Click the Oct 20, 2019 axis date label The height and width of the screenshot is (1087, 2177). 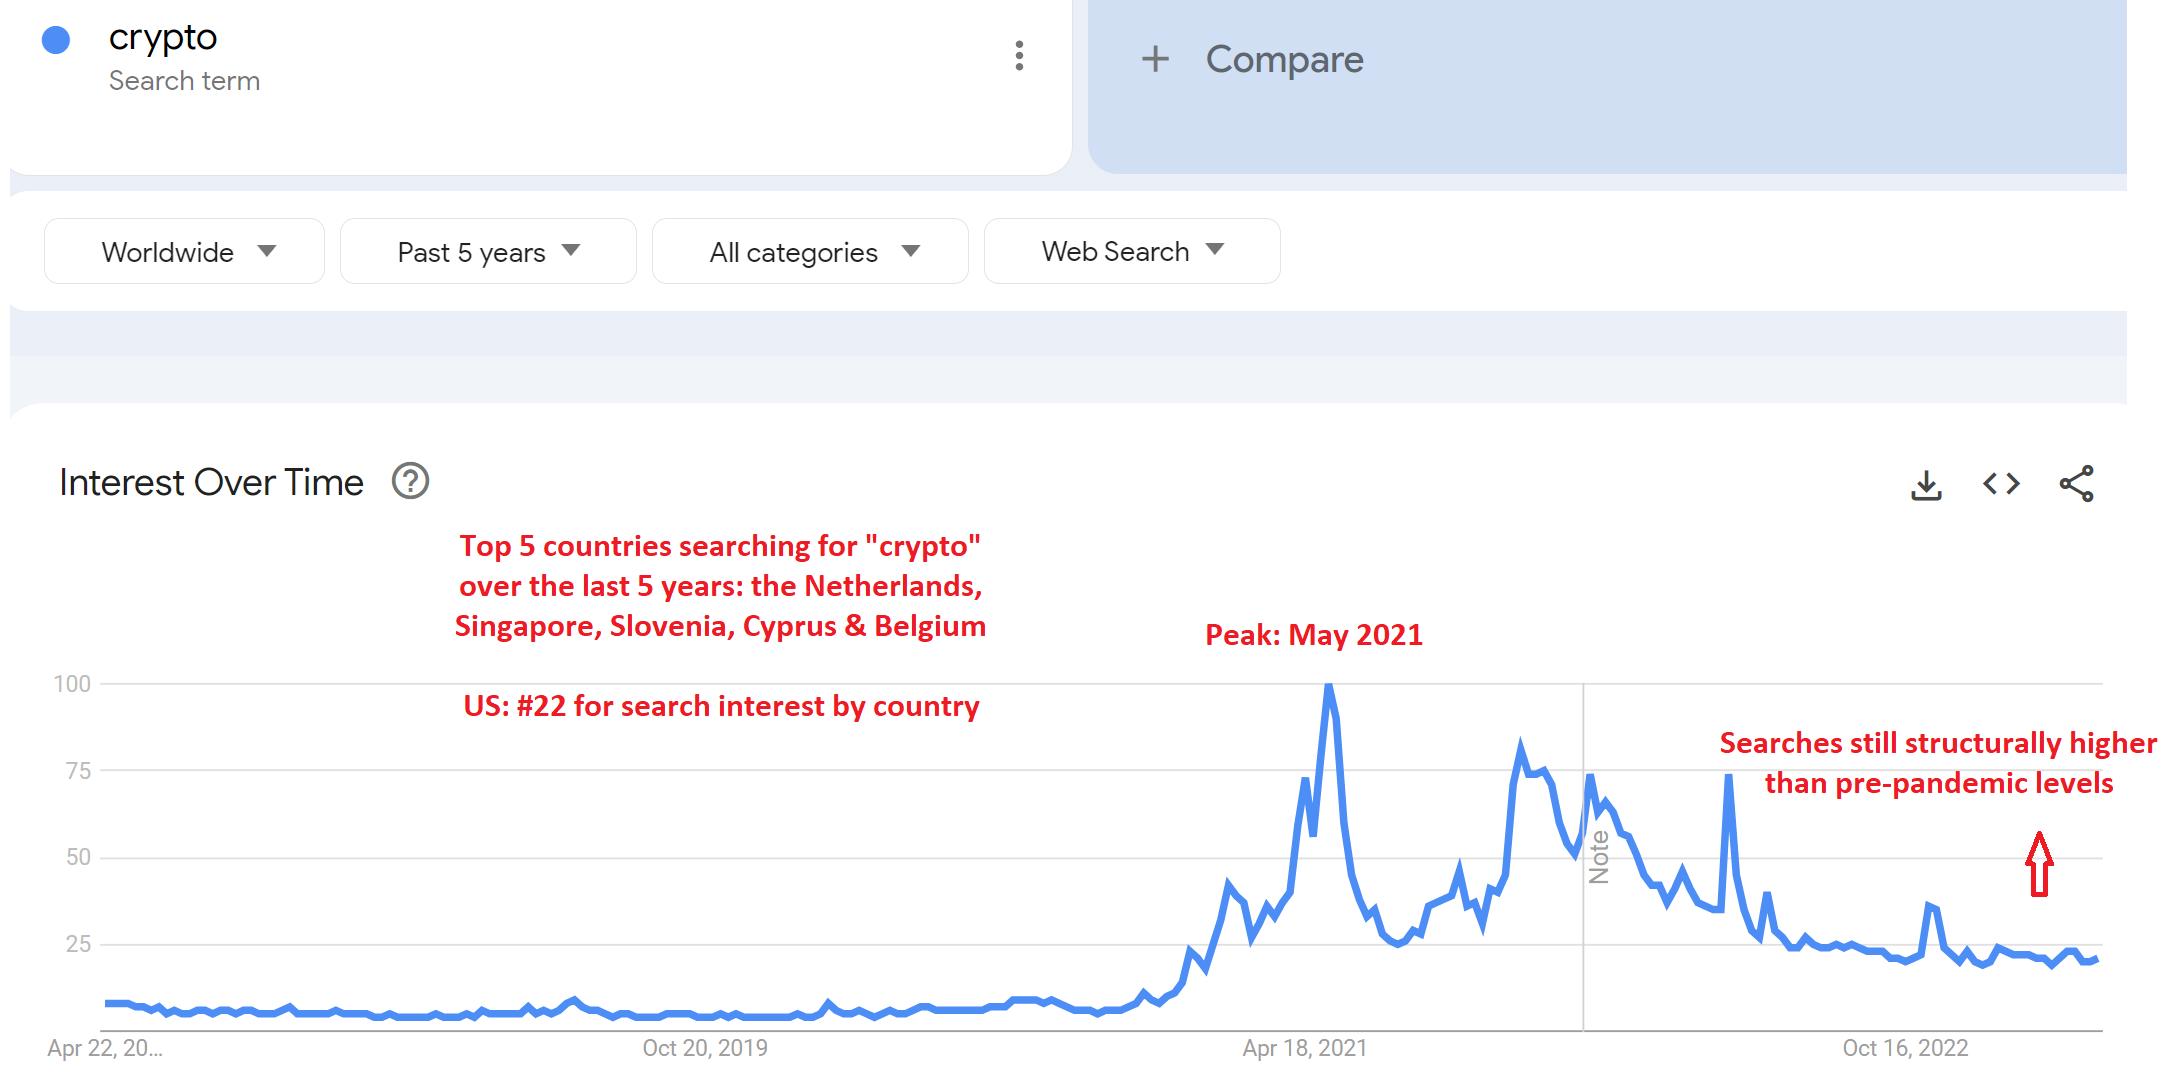point(705,1048)
